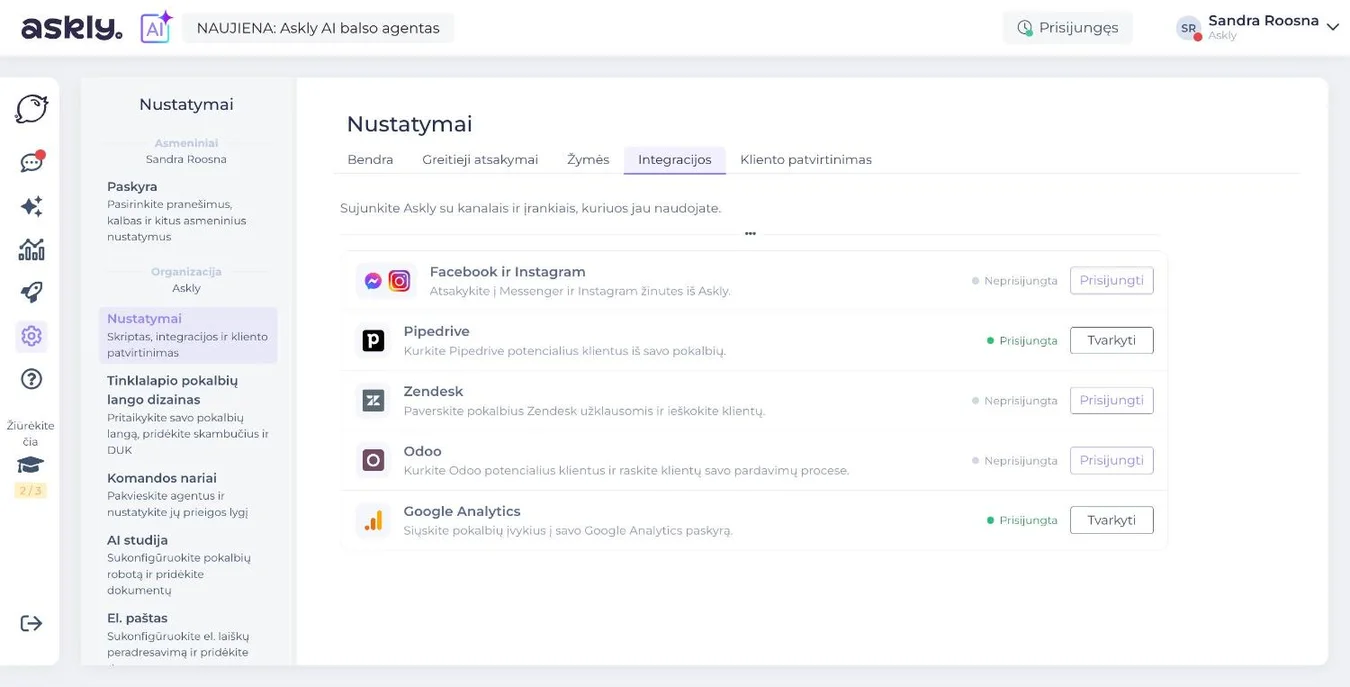1350x687 pixels.
Task: Click the clock icon beside Prisijungęs
Action: pos(1025,28)
